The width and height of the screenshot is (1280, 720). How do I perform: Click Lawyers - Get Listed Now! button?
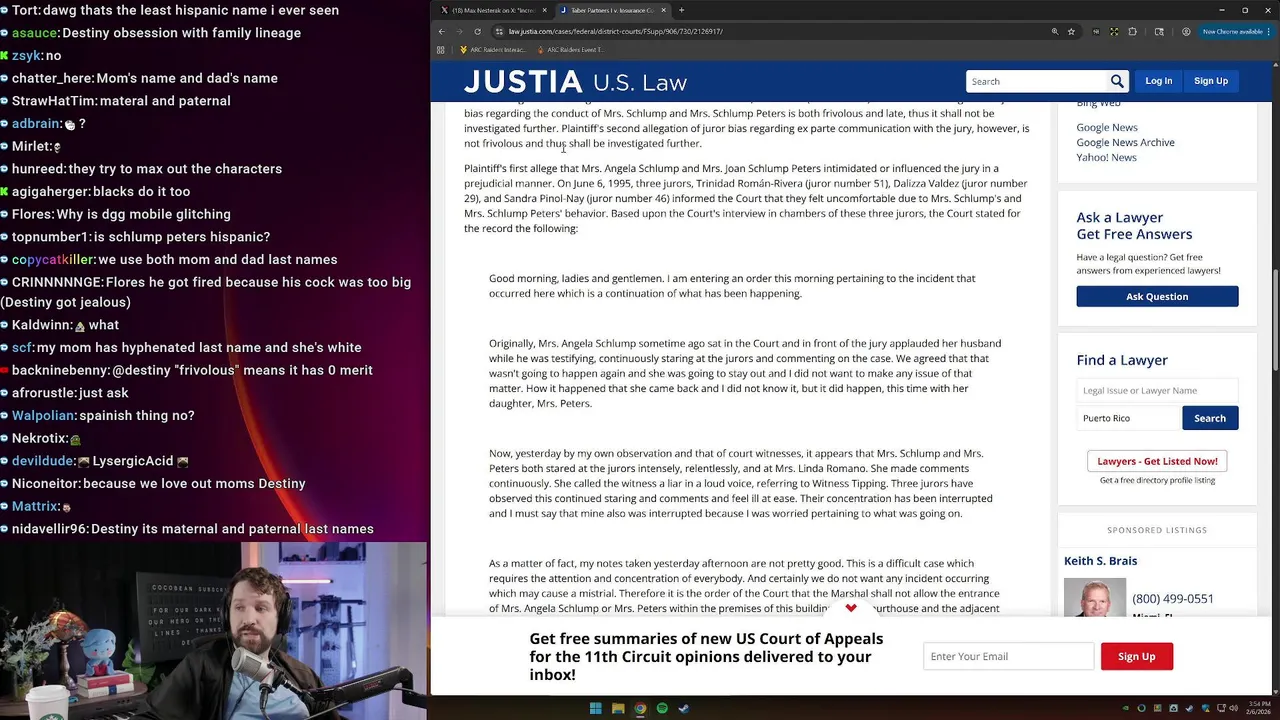[x=1157, y=461]
